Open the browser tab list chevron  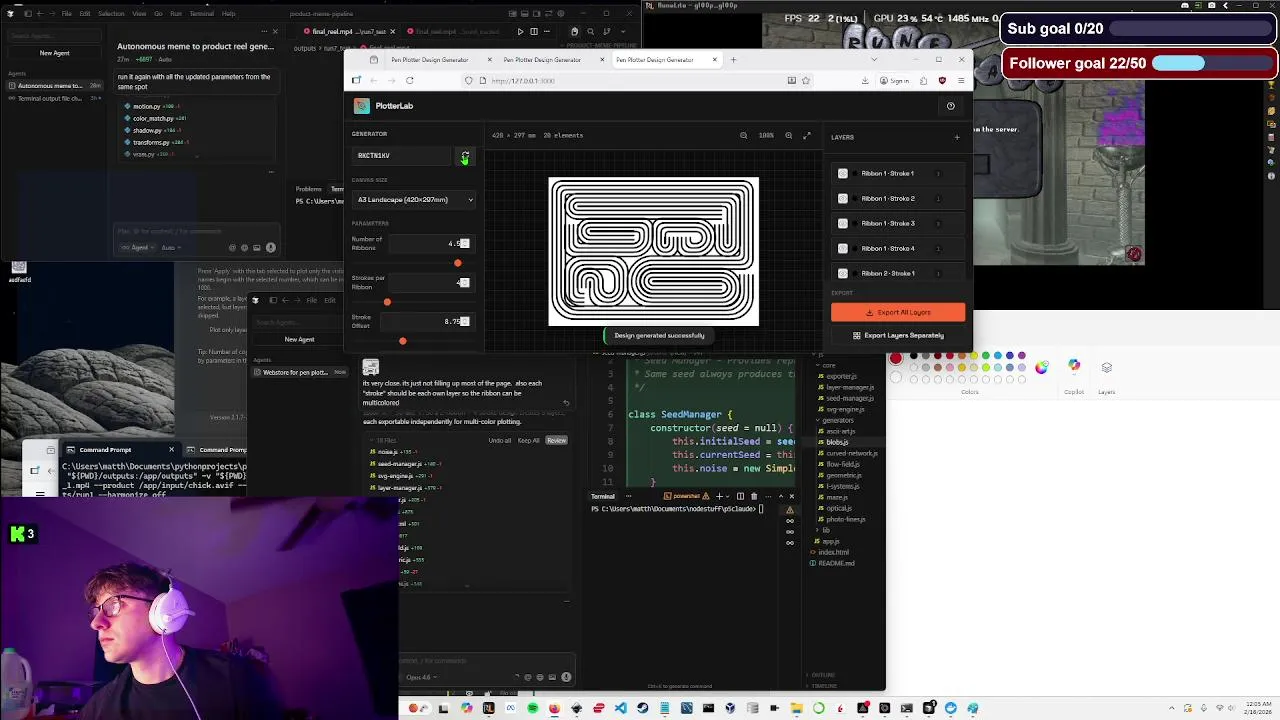pos(874,60)
